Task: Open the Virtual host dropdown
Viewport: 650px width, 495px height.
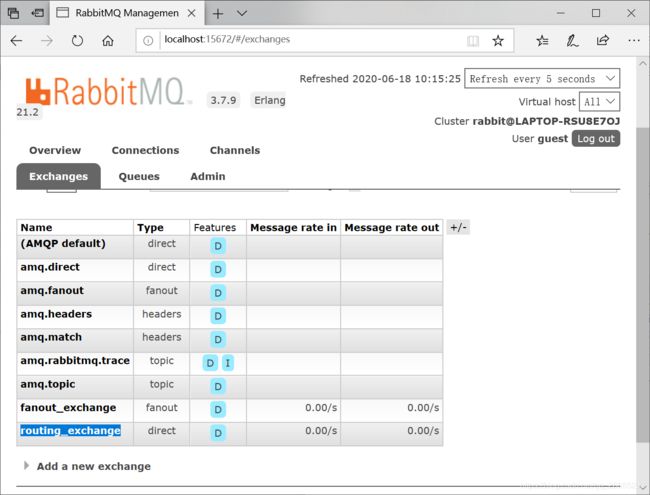Action: [599, 102]
